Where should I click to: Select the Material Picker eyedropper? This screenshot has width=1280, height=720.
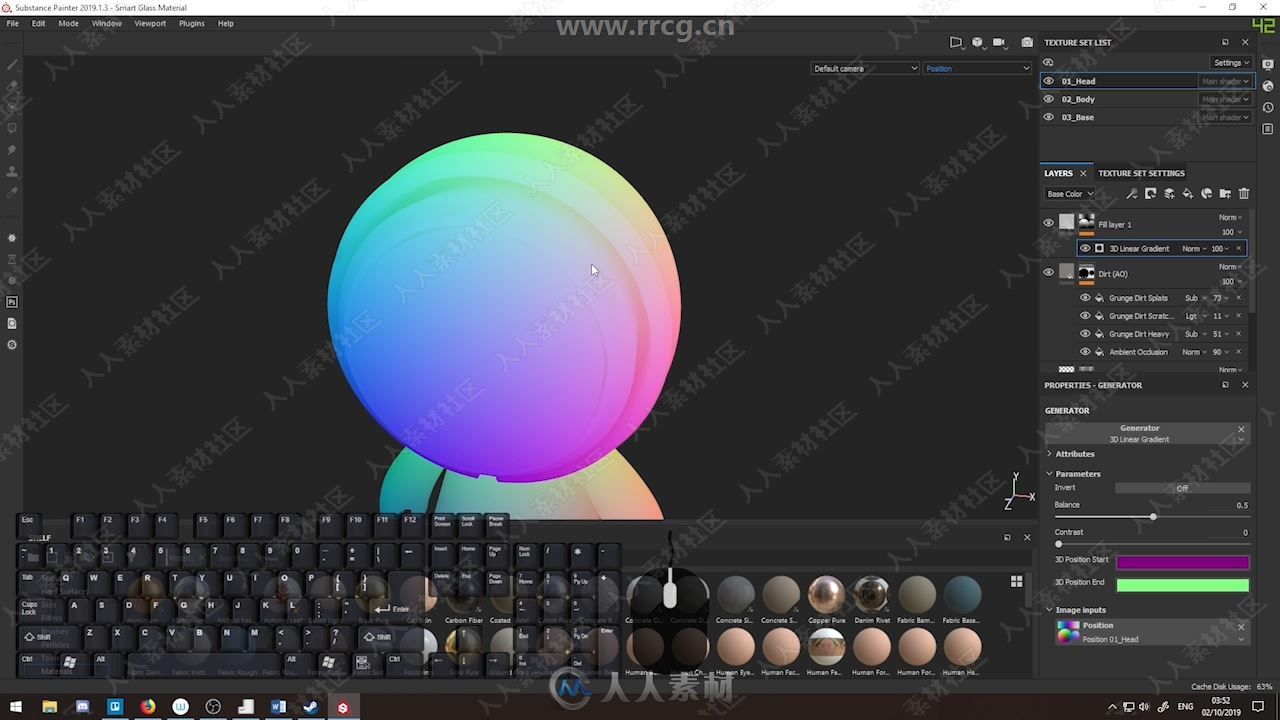(12, 192)
